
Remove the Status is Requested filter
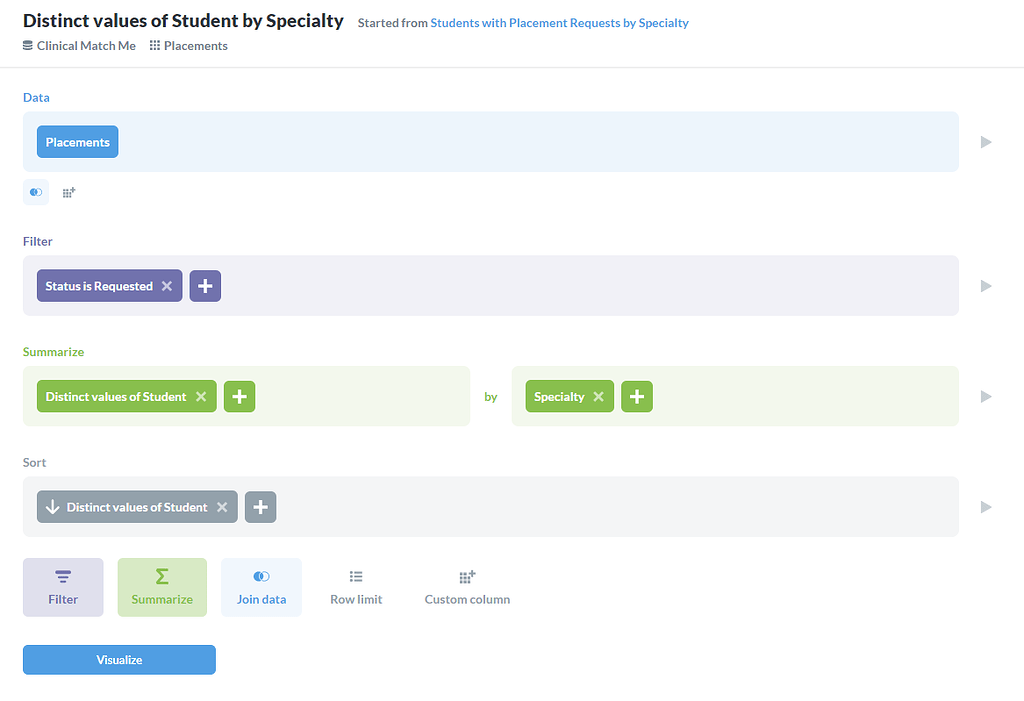click(x=167, y=286)
